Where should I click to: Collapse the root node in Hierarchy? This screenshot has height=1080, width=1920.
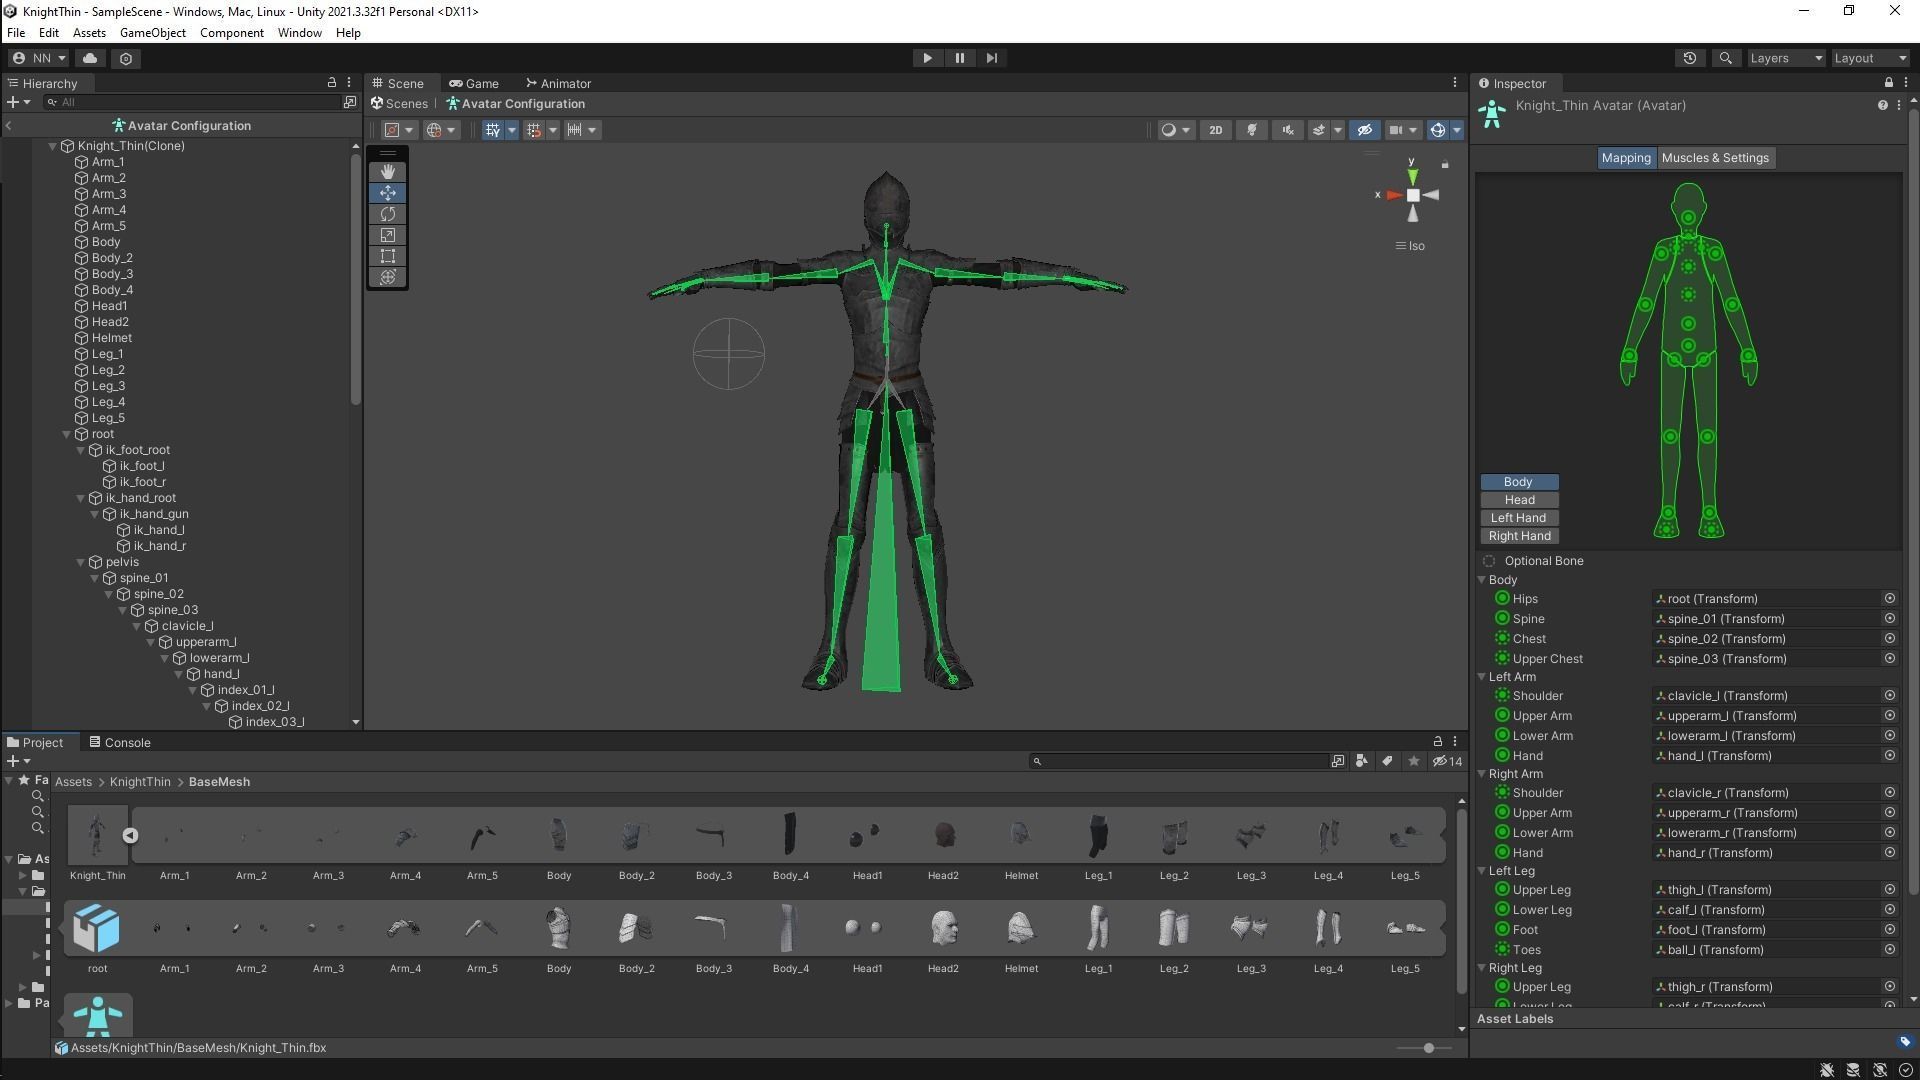tap(67, 434)
